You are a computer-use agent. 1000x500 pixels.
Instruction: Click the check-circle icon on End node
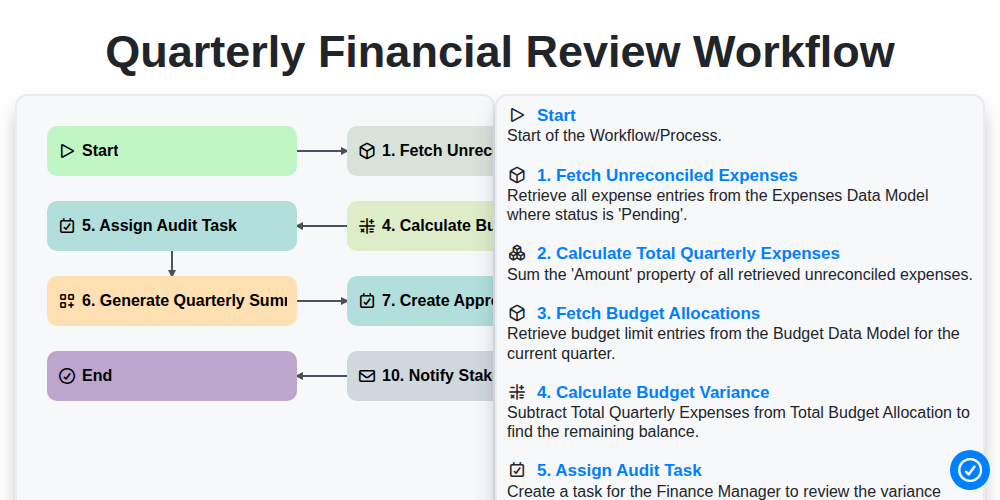[x=67, y=376]
